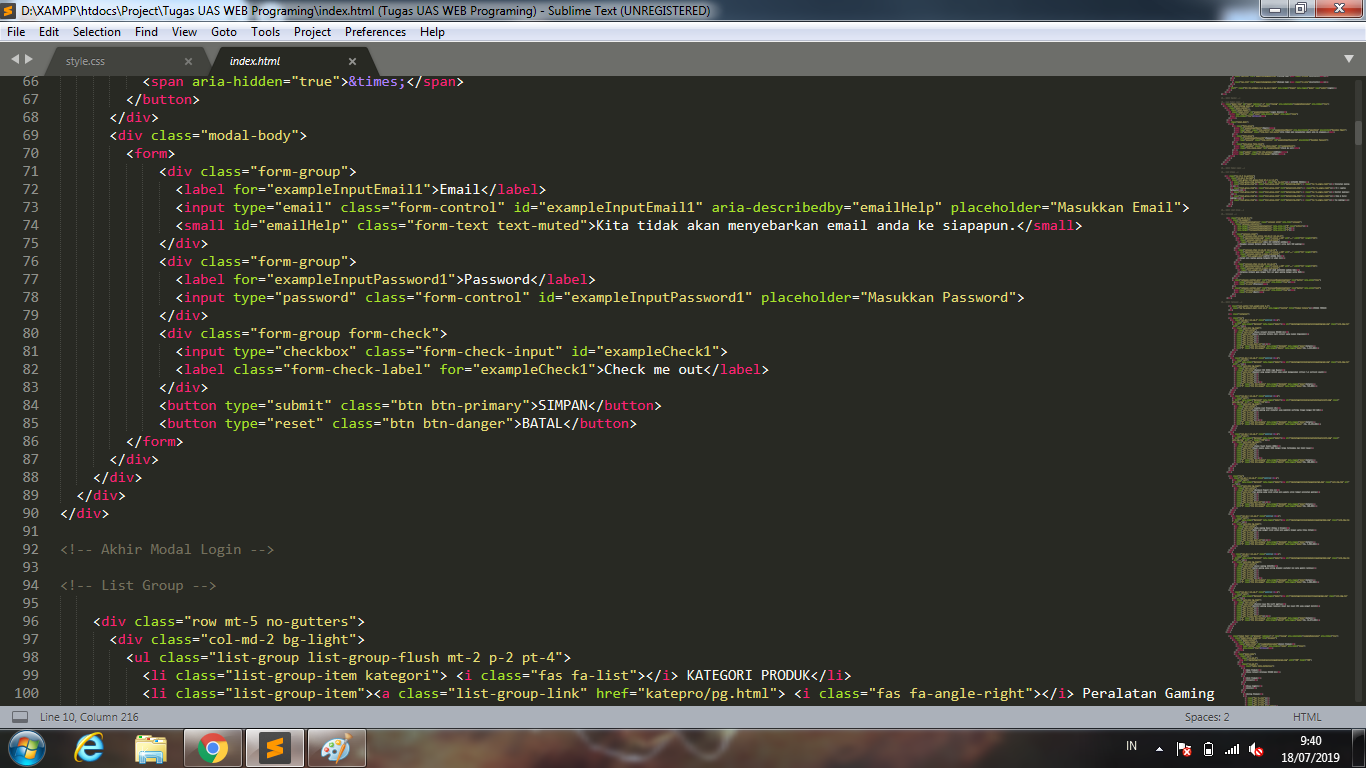The height and width of the screenshot is (768, 1366).
Task: Open the tab overflow dropdown arrow
Action: (x=1351, y=59)
